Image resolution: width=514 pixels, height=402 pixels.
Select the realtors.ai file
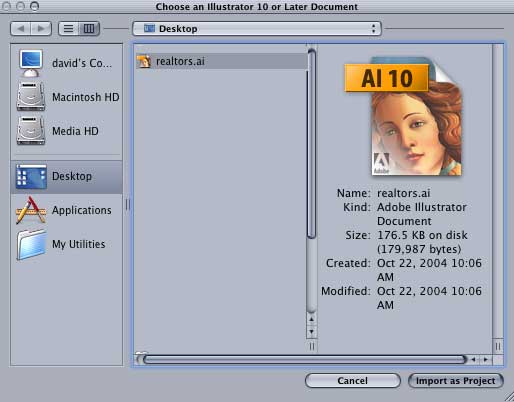tap(221, 61)
